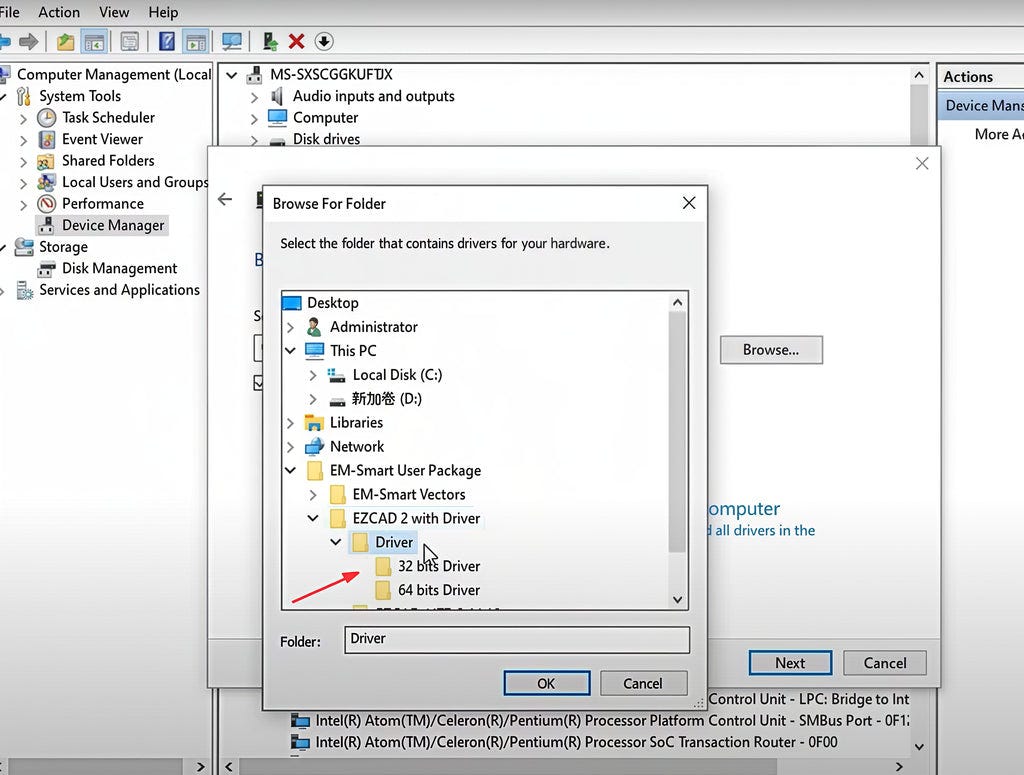Expand Performance node chevron
This screenshot has height=775, width=1024.
(24, 205)
